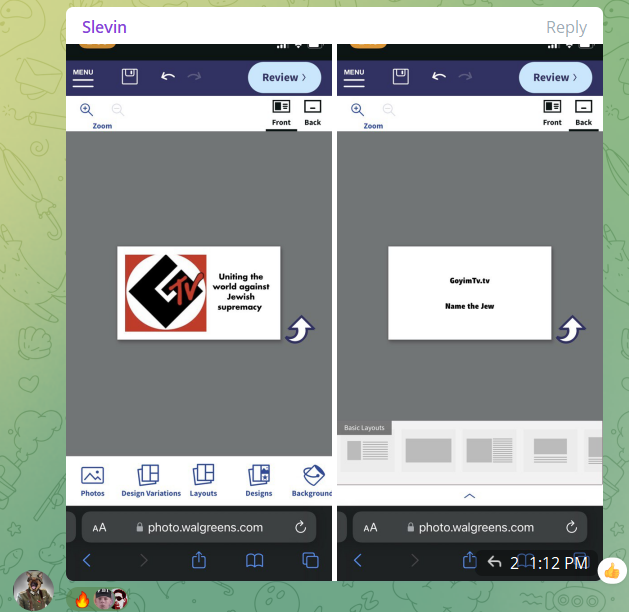
Task: Open the Designs tool
Action: pos(259,481)
